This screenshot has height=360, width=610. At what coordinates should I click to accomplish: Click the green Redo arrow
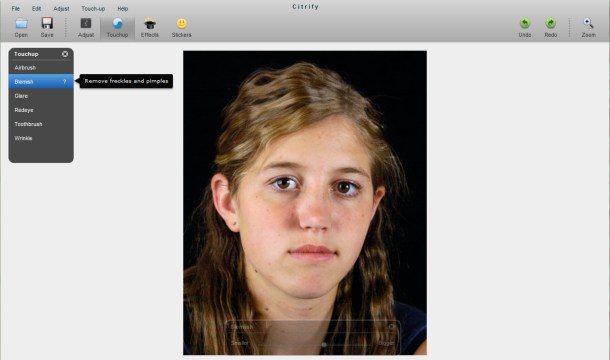pos(550,23)
